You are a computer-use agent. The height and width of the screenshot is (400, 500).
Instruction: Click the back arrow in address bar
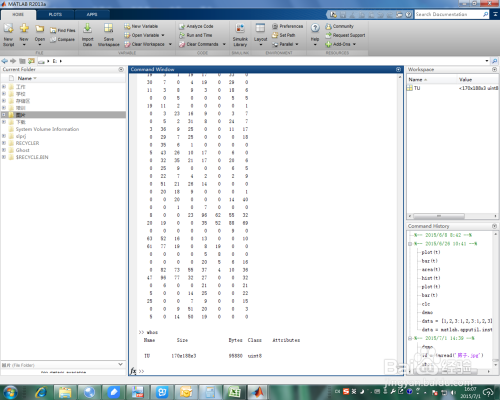(5, 61)
